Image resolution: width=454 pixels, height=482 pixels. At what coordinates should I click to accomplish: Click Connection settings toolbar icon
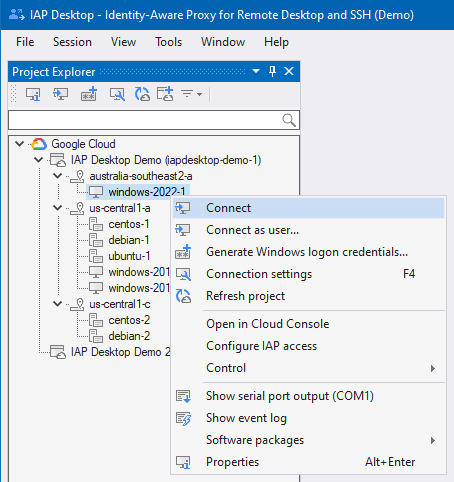tap(117, 94)
